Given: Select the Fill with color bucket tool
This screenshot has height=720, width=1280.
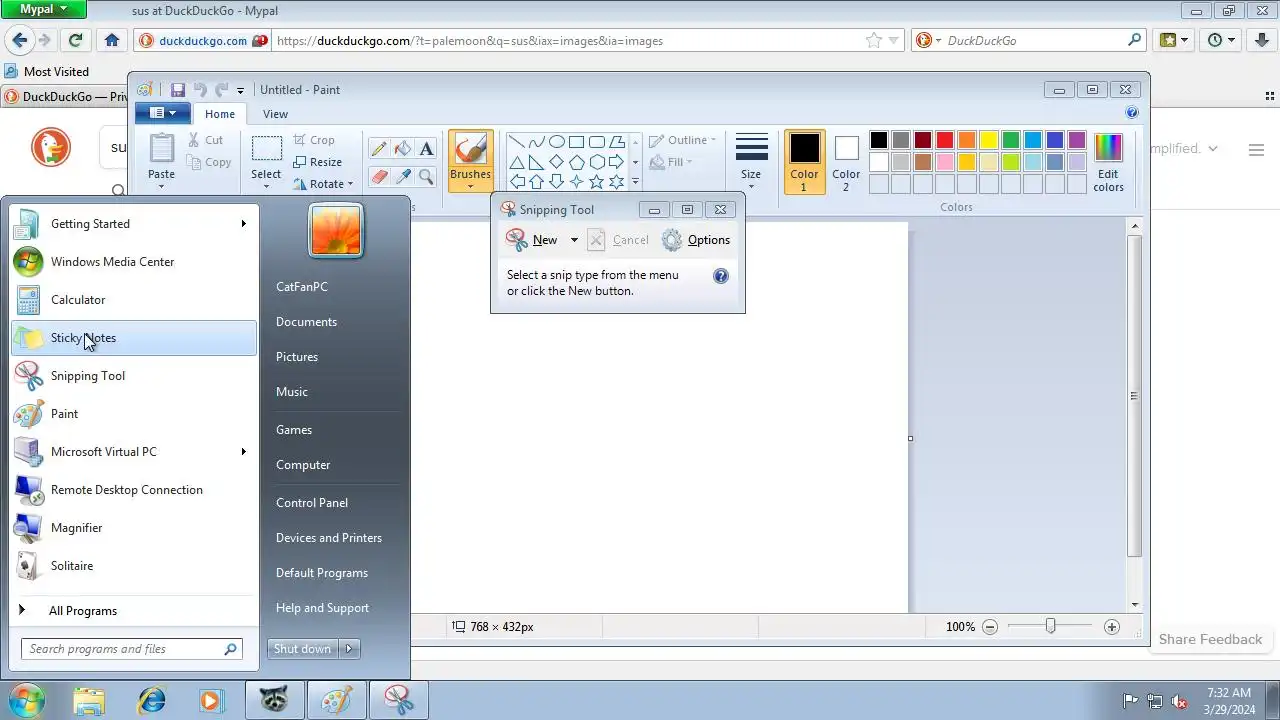Looking at the screenshot, I should pyautogui.click(x=403, y=149).
